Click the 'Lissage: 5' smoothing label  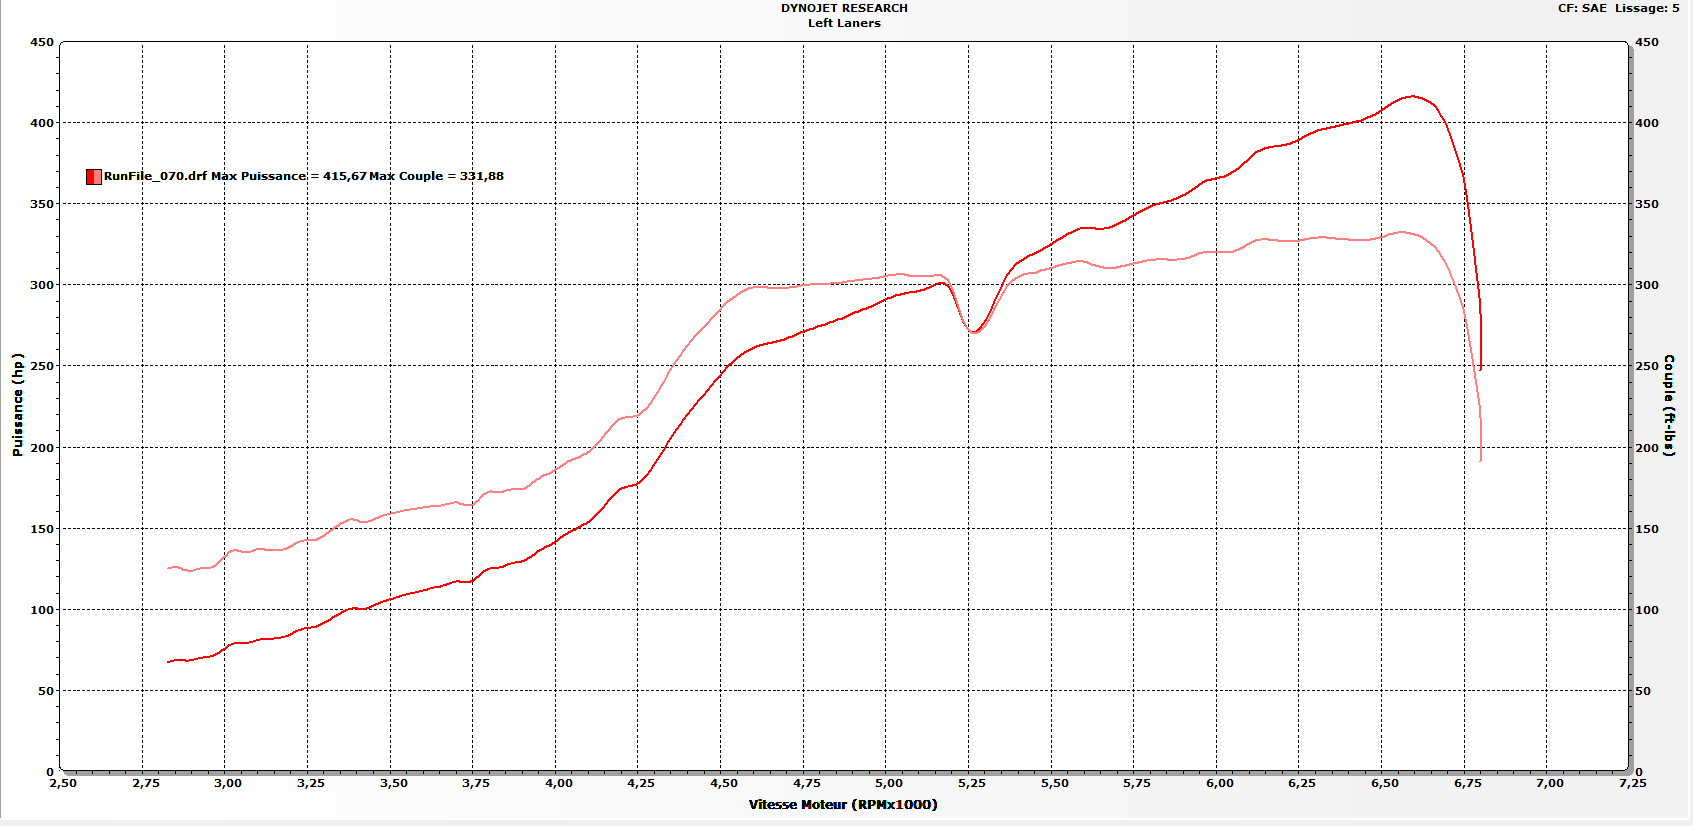pyautogui.click(x=1647, y=8)
